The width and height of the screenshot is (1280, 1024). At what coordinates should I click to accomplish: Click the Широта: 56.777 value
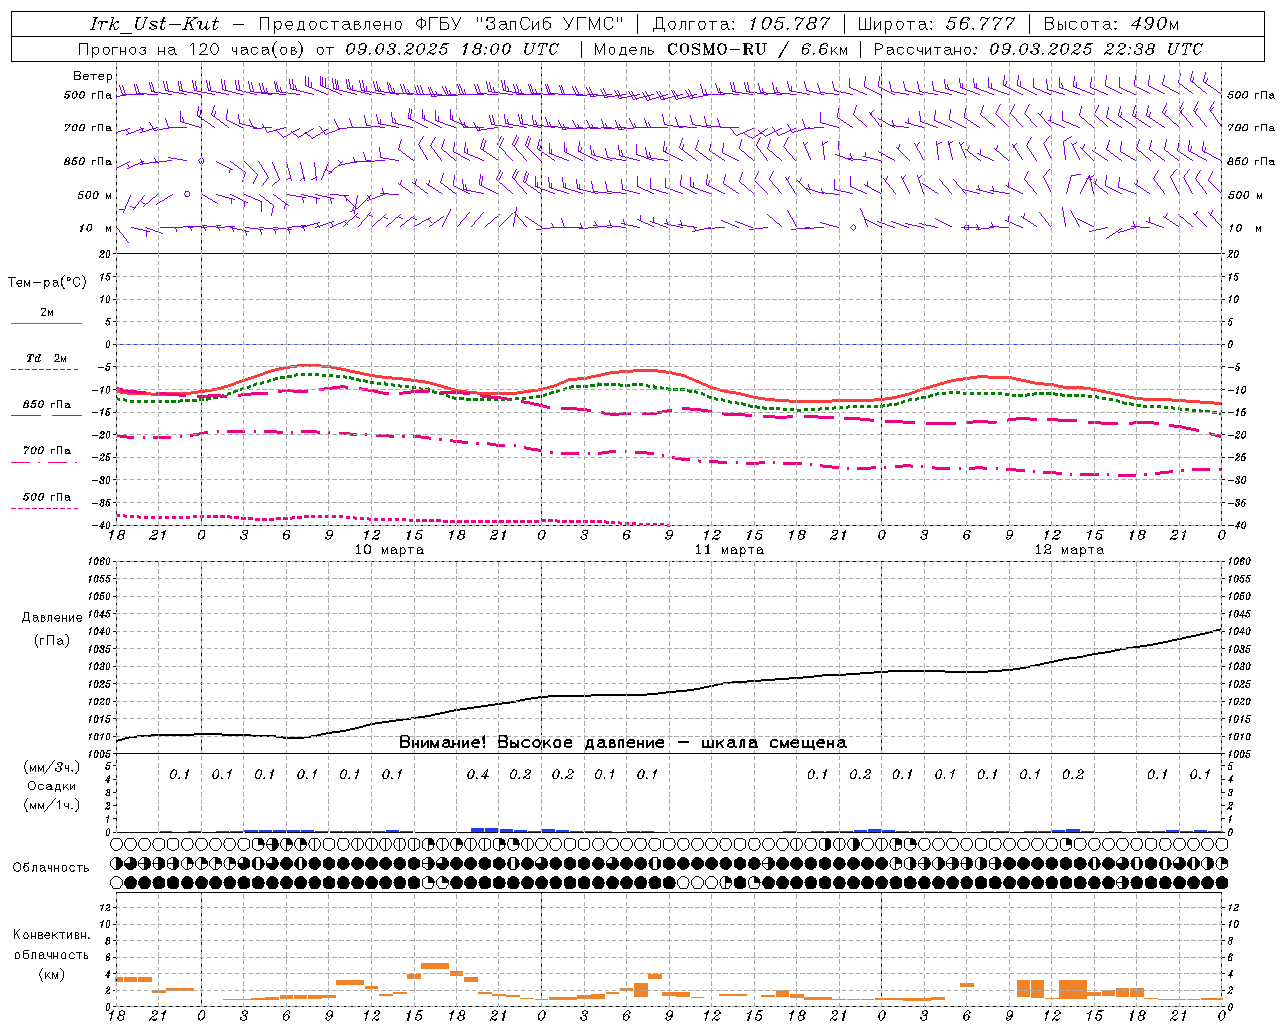pos(936,23)
